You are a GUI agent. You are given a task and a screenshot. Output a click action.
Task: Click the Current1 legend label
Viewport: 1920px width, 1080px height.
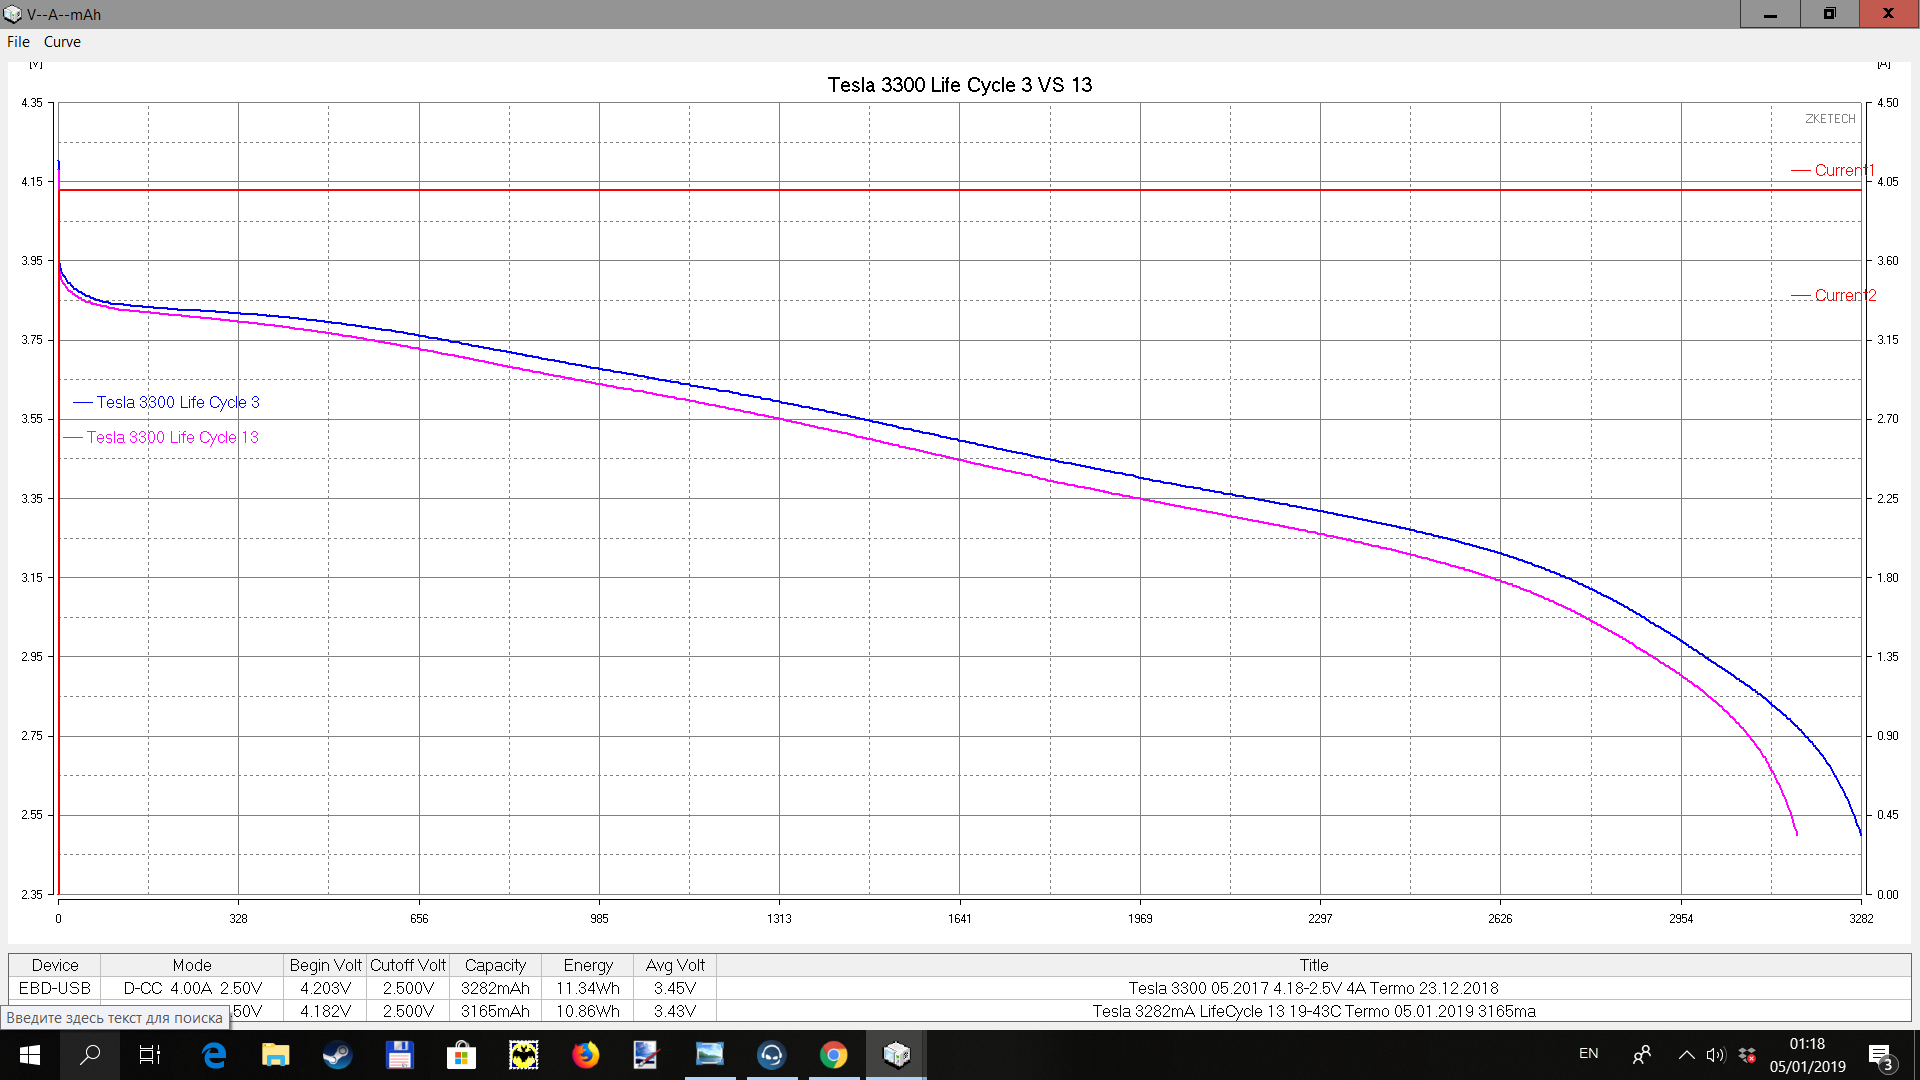1843,170
